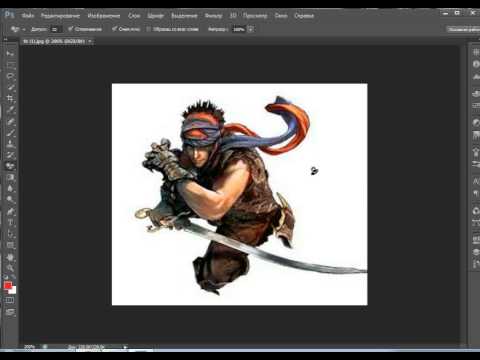Image resolution: width=480 pixels, height=360 pixels.
Task: Select the Eyedropper tool
Action: [x=10, y=110]
